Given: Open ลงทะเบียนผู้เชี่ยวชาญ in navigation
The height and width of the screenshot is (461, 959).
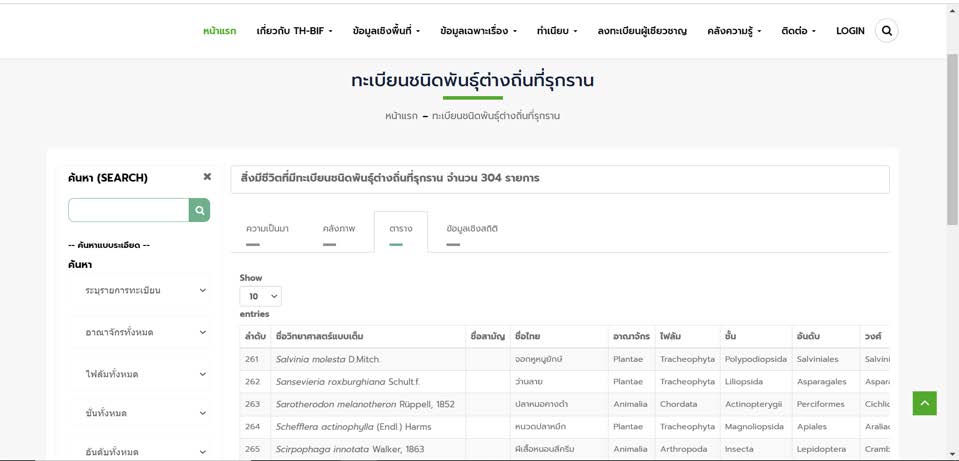Looking at the screenshot, I should 642,31.
